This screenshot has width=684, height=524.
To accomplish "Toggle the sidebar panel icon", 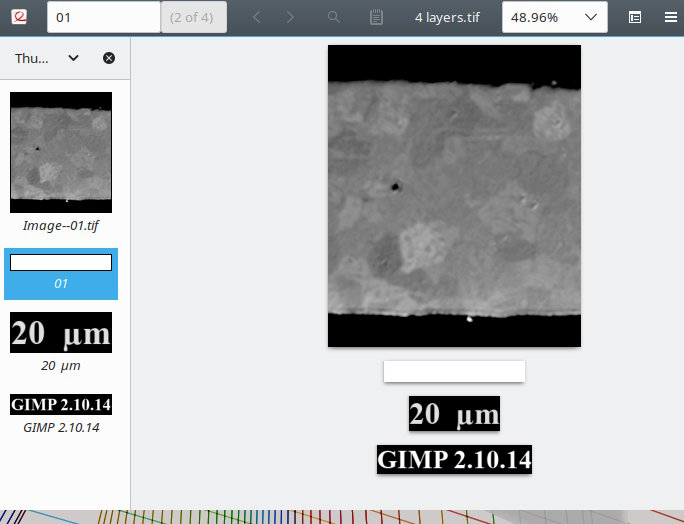I will click(635, 17).
